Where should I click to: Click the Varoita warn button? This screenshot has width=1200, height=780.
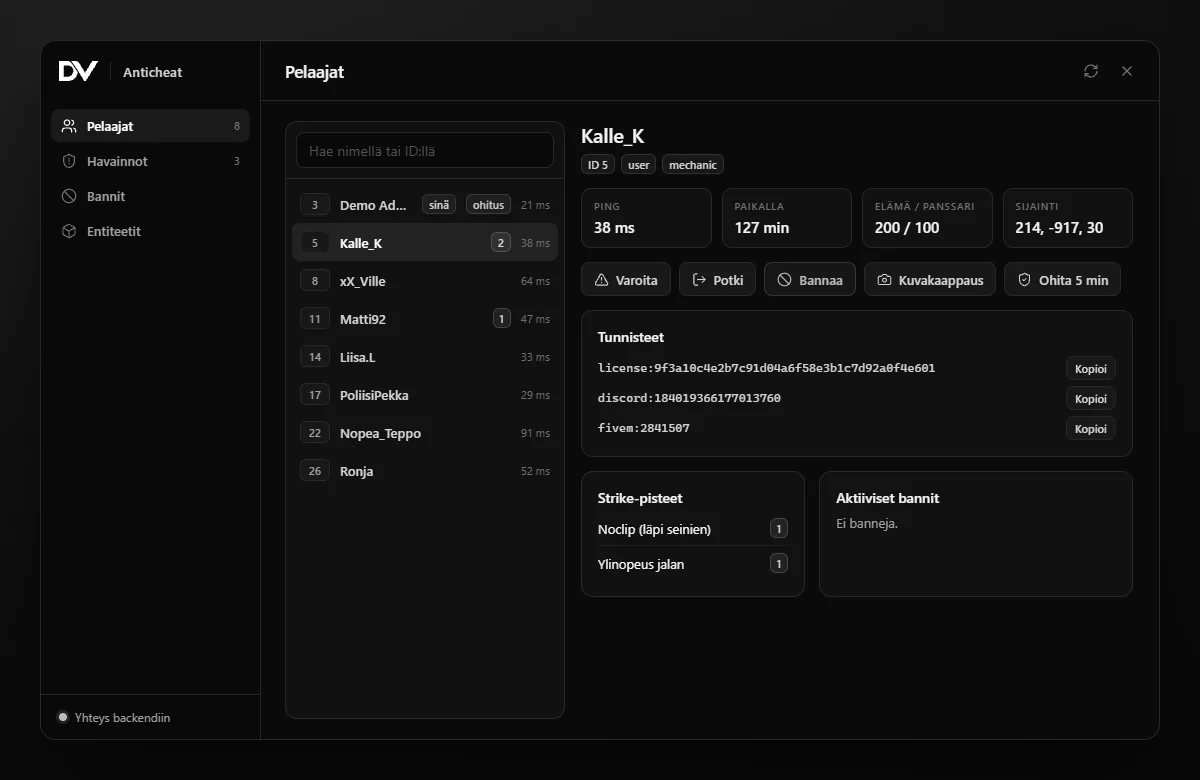(x=626, y=280)
